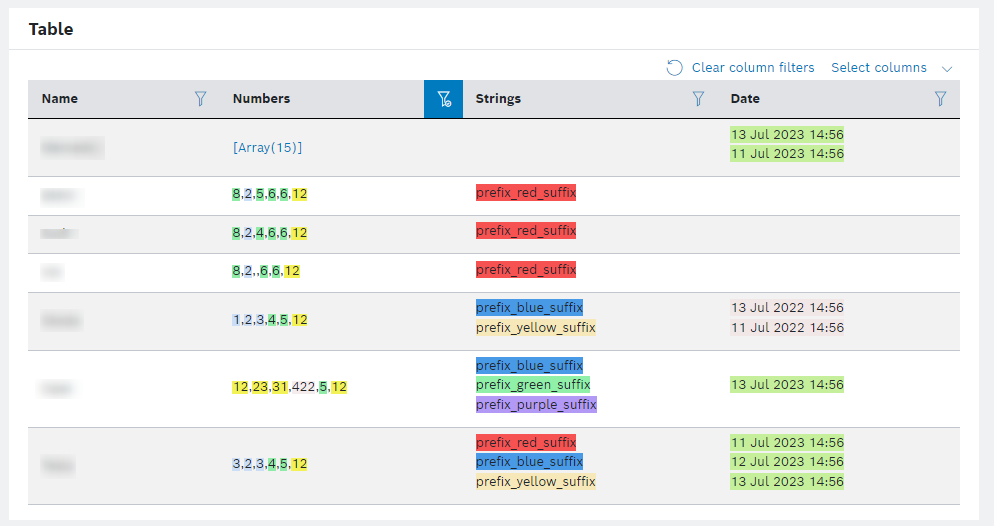Click the numbers cell 1,2,3,4,5,12

pyautogui.click(x=270, y=320)
